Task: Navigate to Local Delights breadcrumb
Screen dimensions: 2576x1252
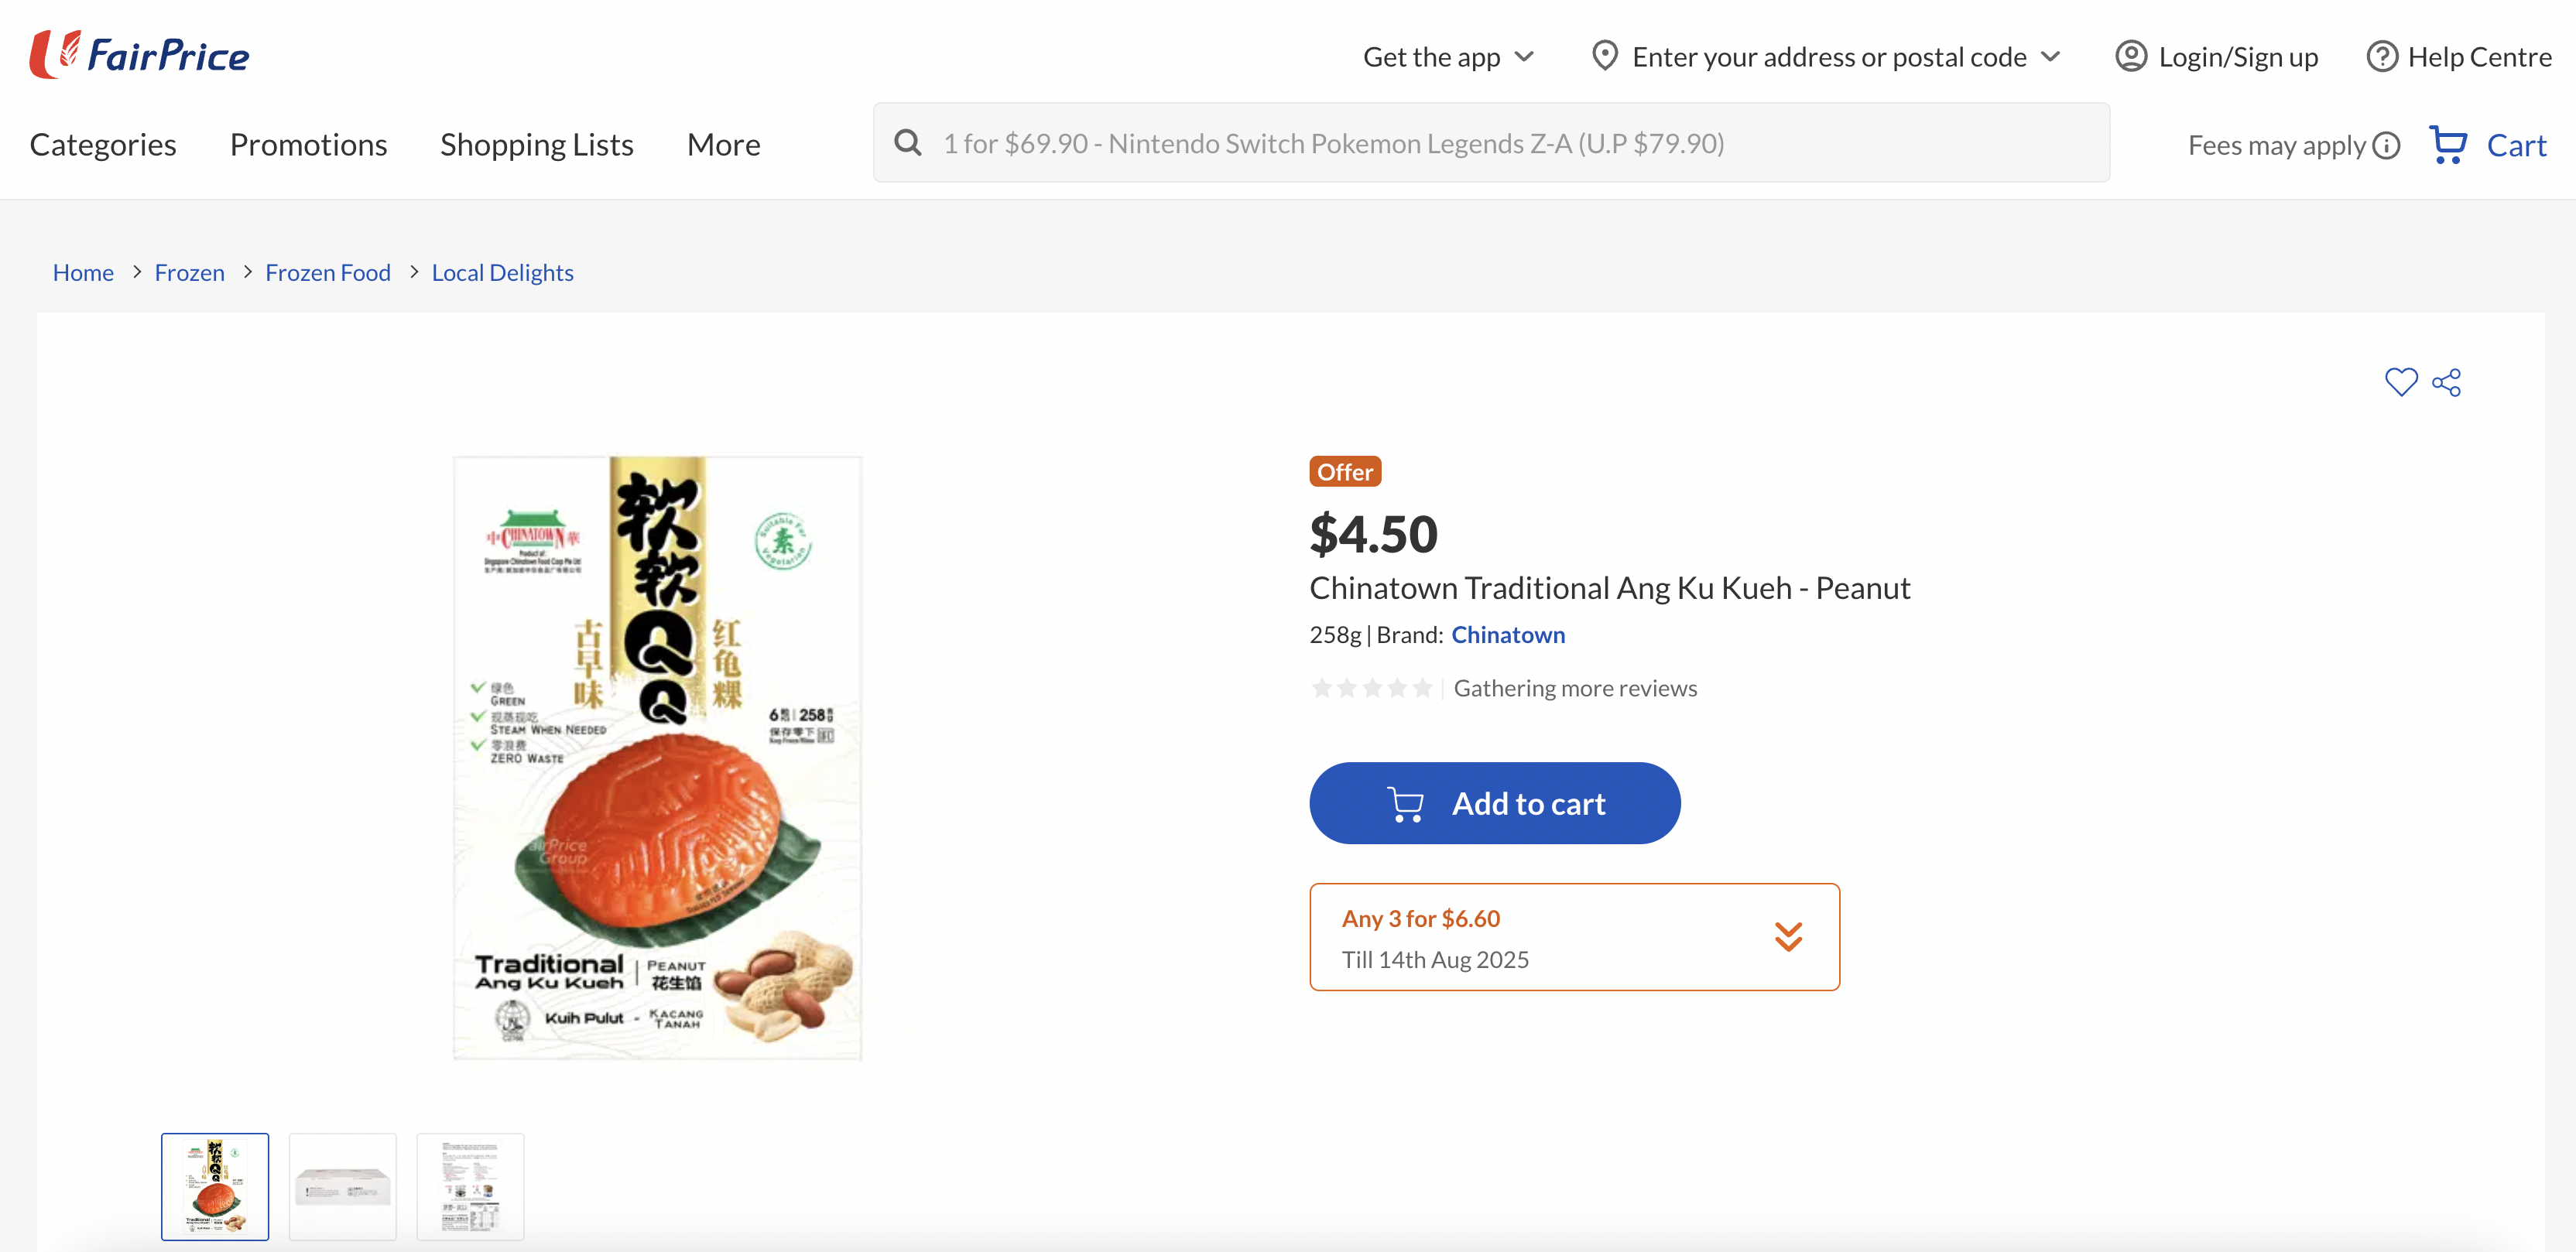Action: pos(502,273)
